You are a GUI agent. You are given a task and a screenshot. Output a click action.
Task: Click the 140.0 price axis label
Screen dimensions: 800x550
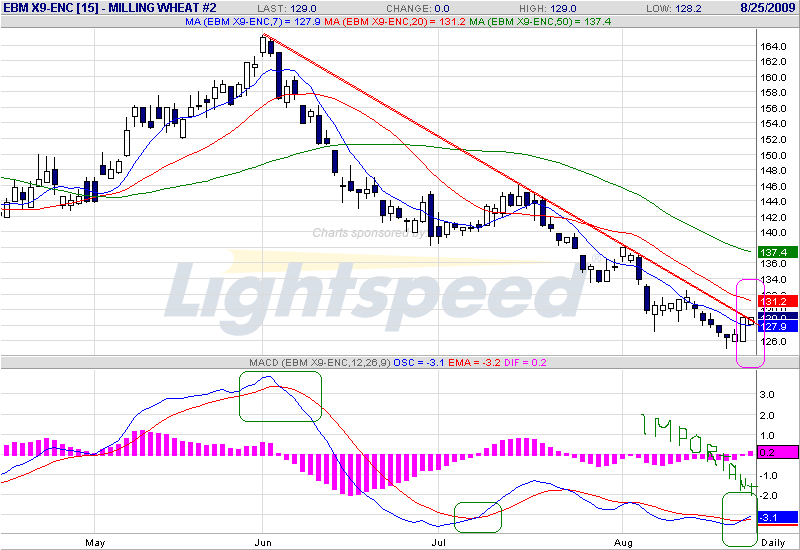[x=773, y=233]
